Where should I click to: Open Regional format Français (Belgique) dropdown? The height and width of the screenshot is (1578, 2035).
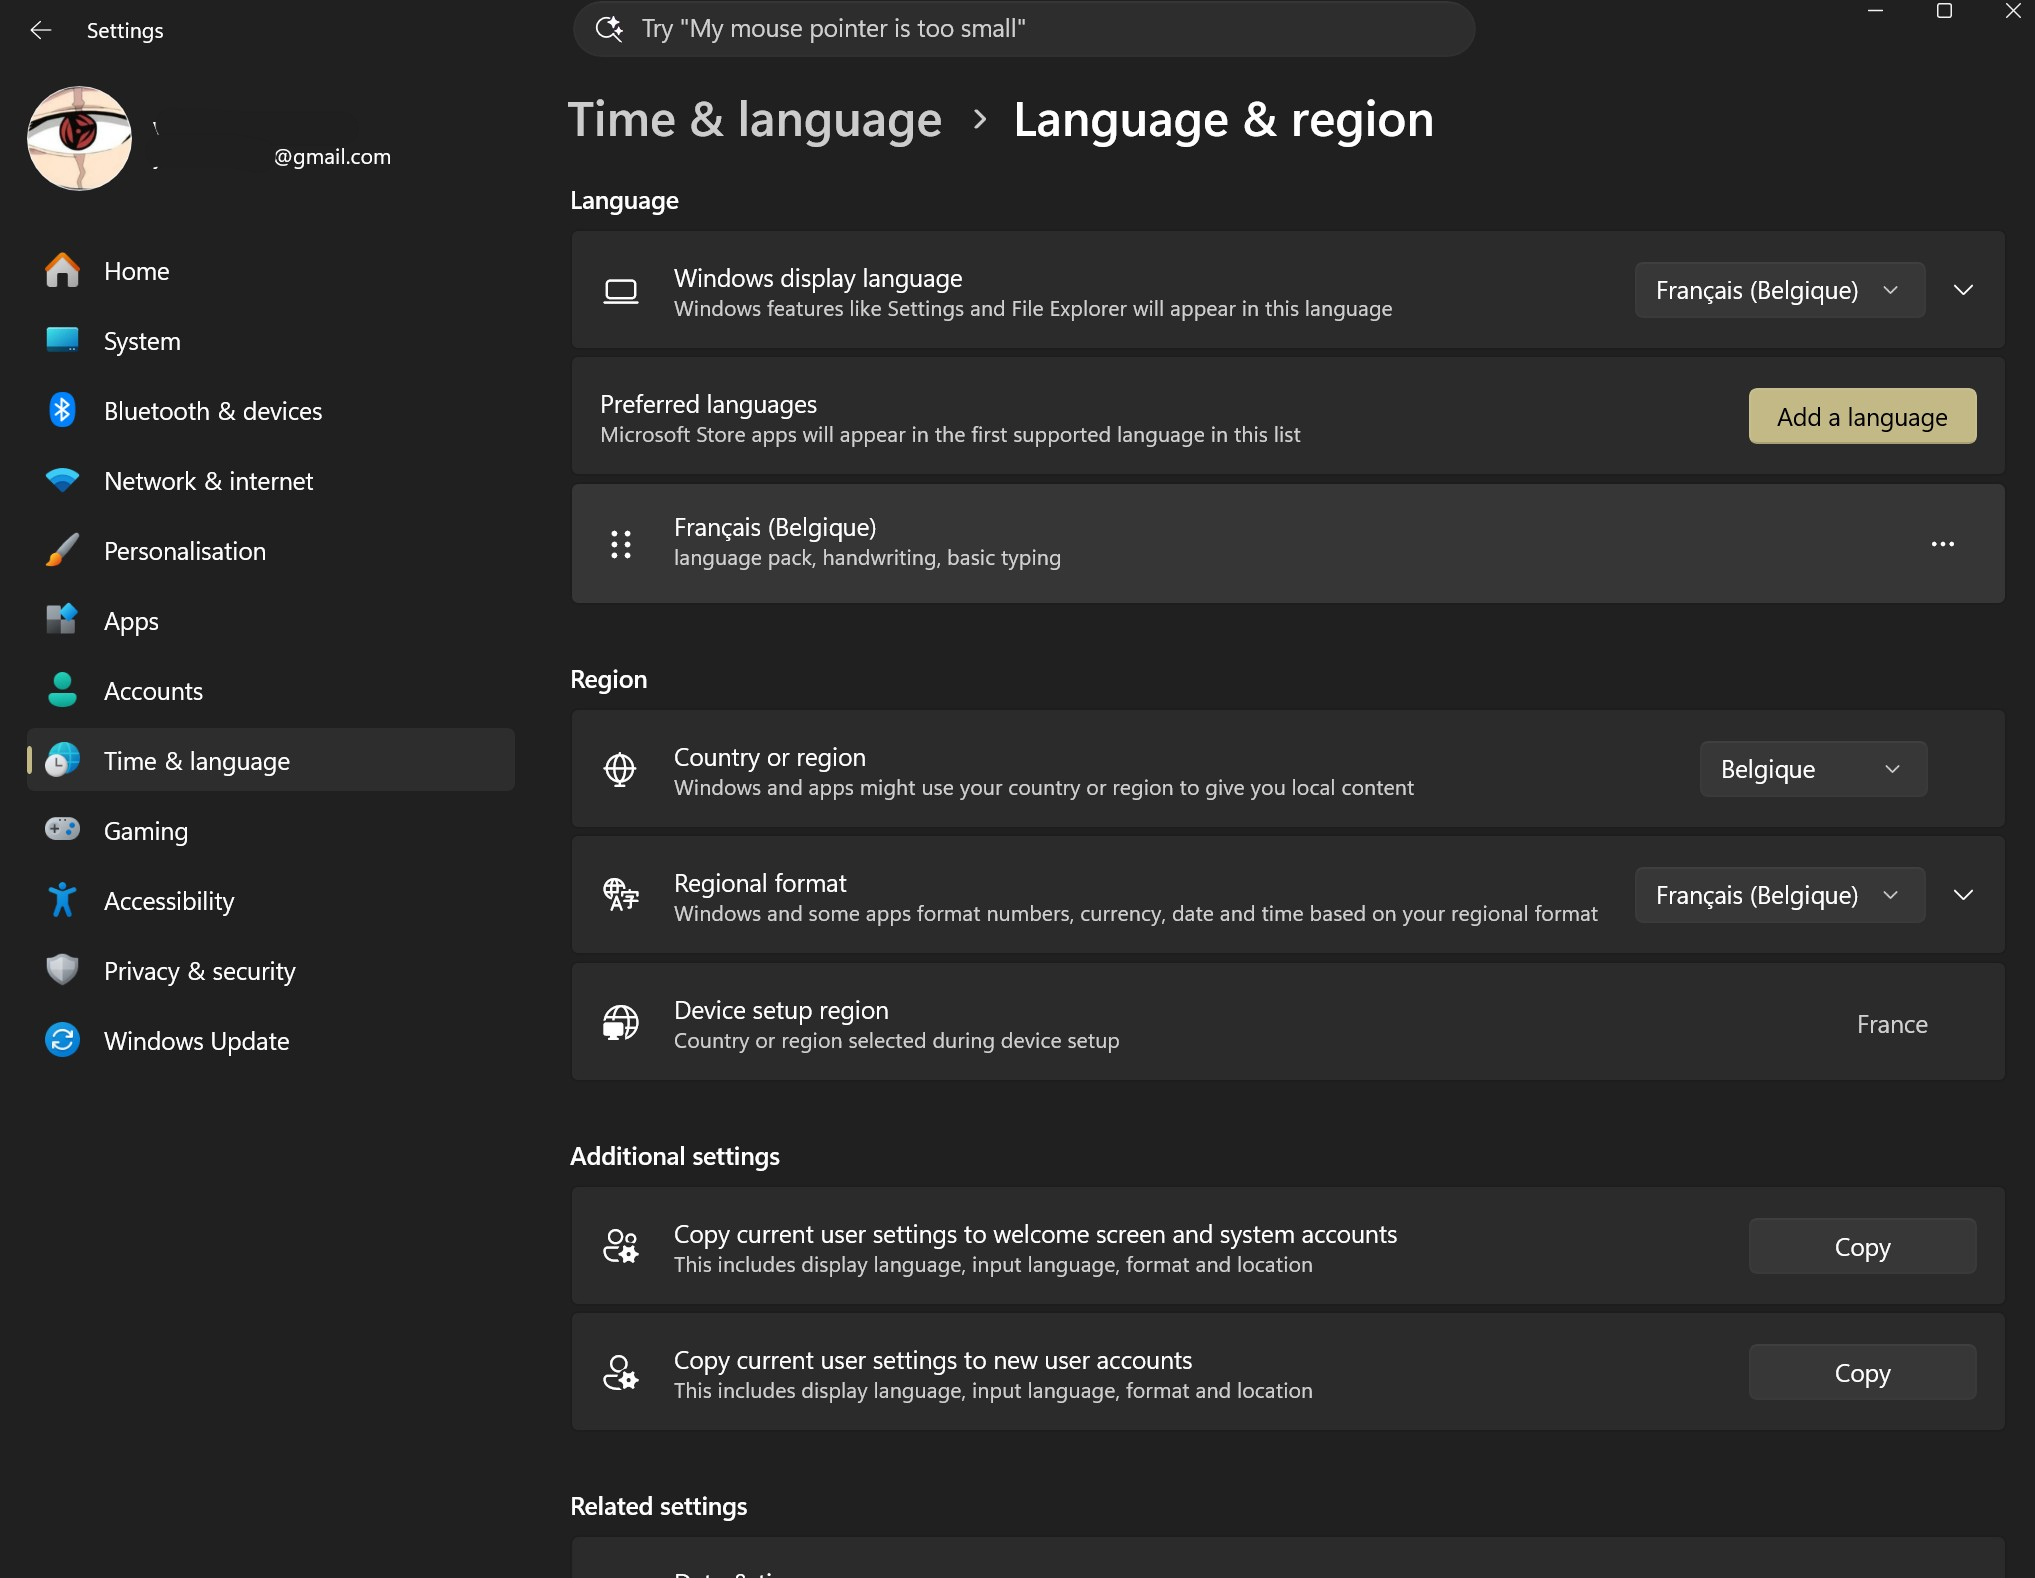pos(1780,895)
